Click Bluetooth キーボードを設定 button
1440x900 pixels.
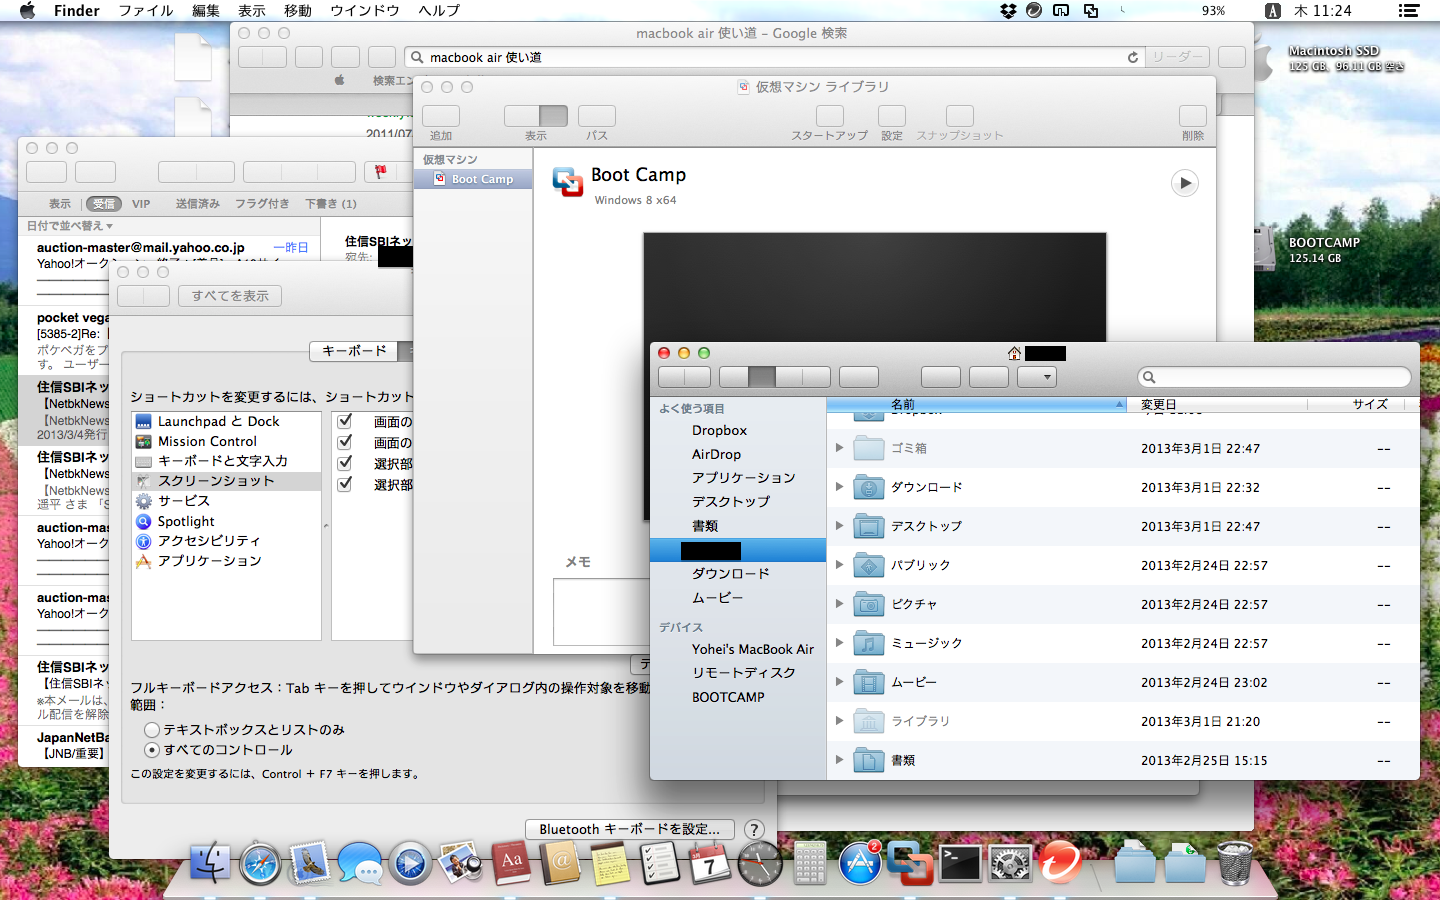(x=629, y=829)
